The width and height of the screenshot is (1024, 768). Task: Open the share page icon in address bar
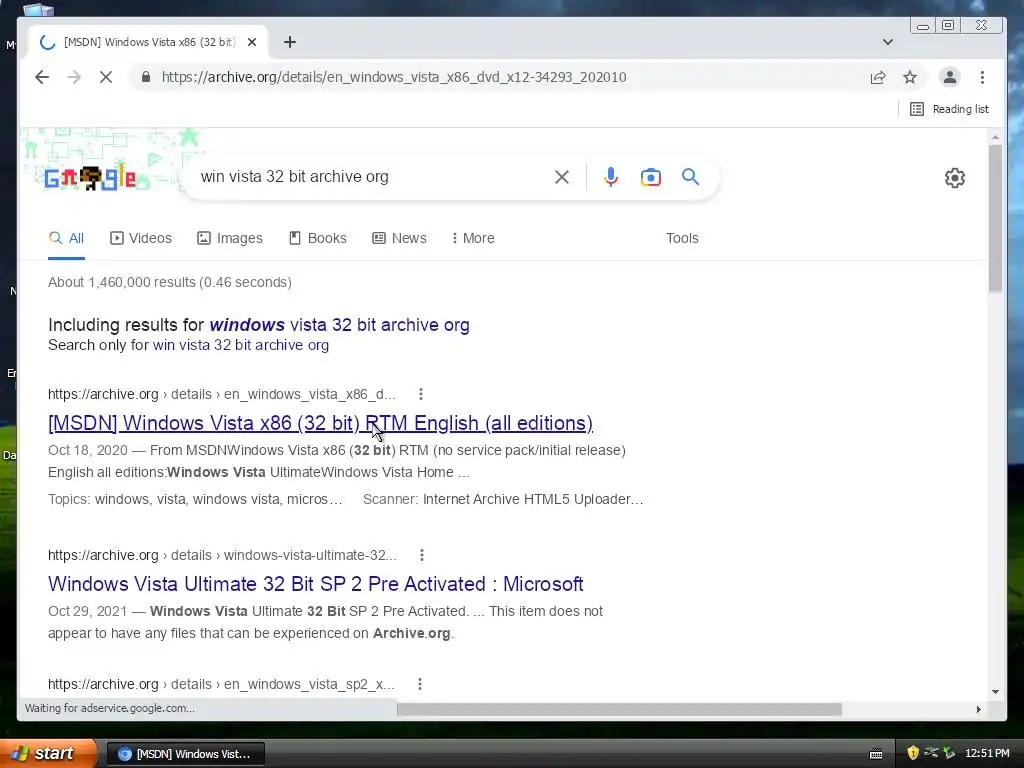(x=878, y=77)
